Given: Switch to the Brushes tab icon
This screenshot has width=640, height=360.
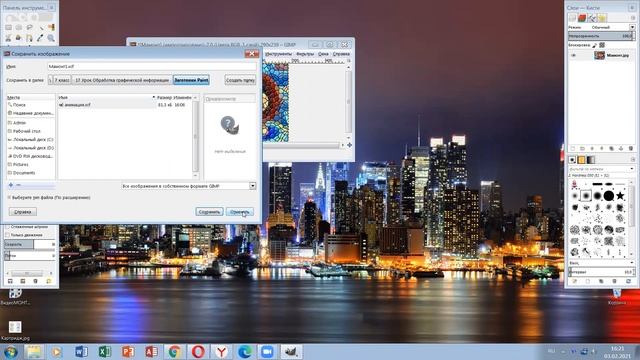Looking at the screenshot, I should coord(572,160).
